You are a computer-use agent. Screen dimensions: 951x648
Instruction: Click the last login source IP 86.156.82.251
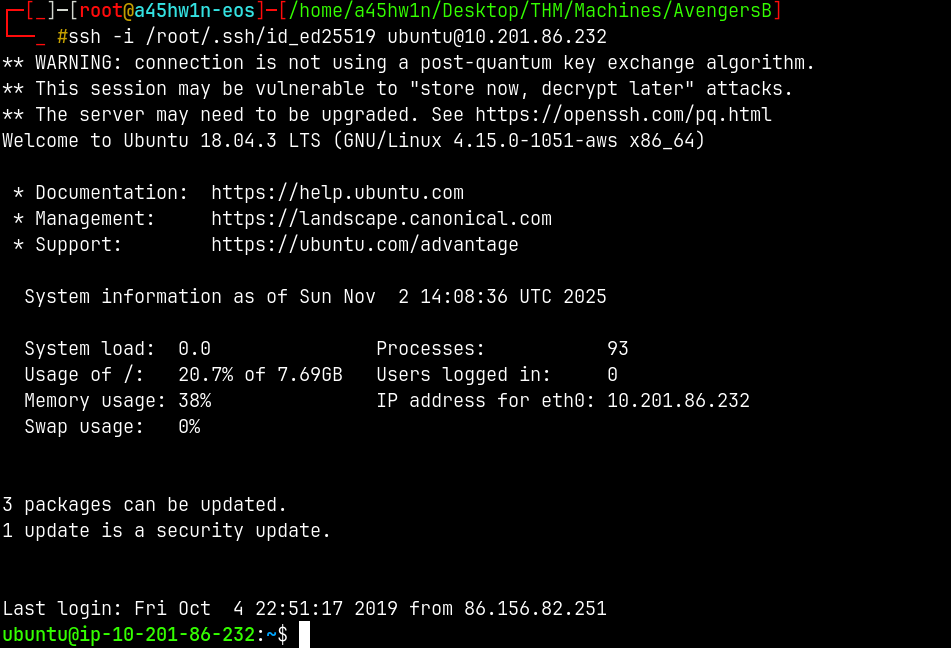pyautogui.click(x=535, y=609)
